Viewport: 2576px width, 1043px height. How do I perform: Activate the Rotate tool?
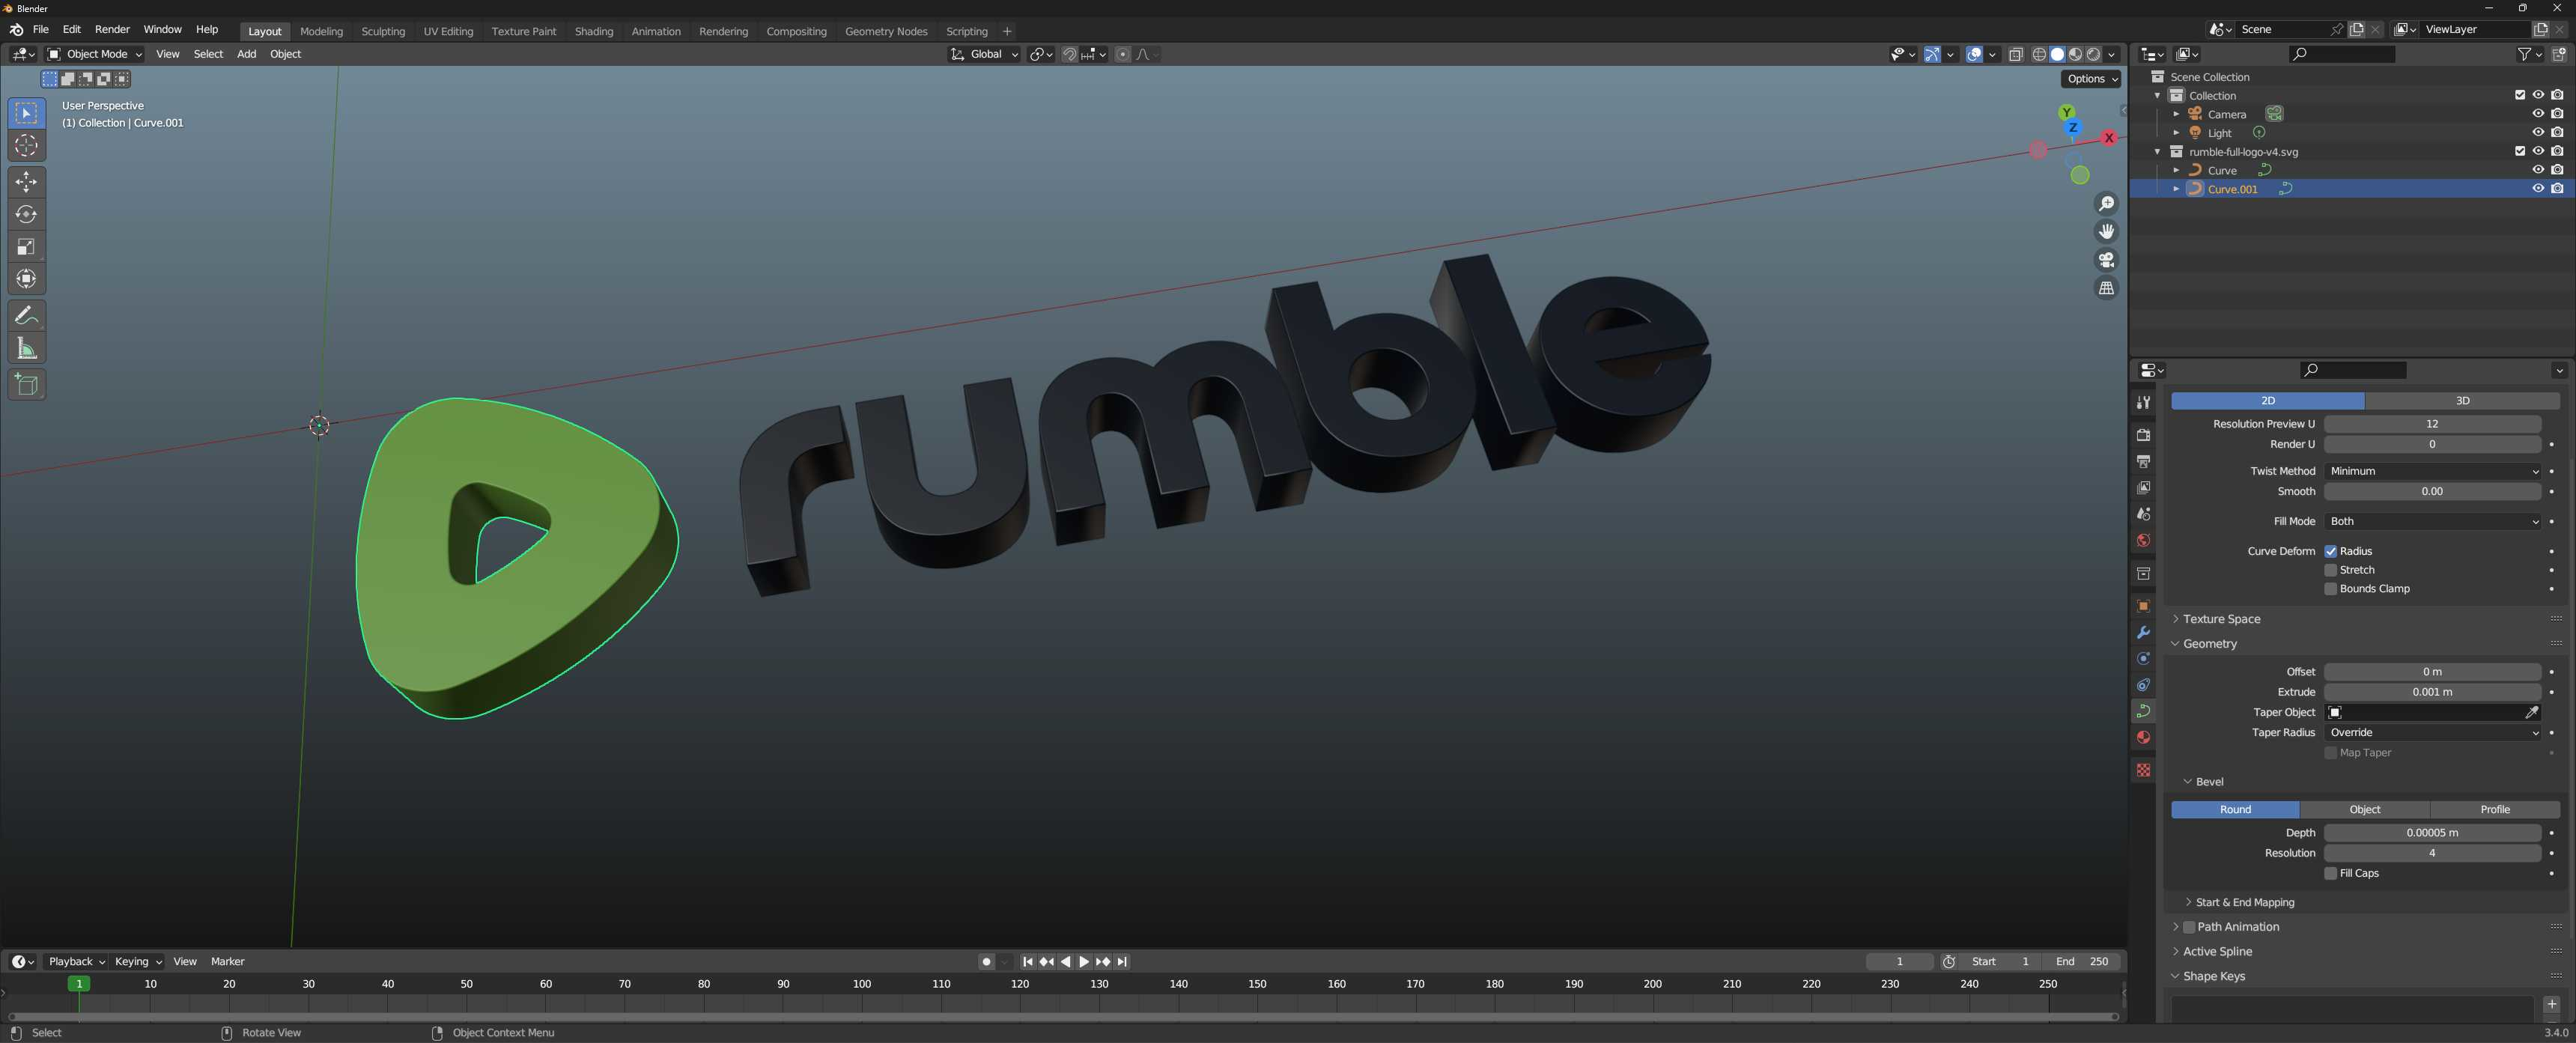tap(27, 214)
